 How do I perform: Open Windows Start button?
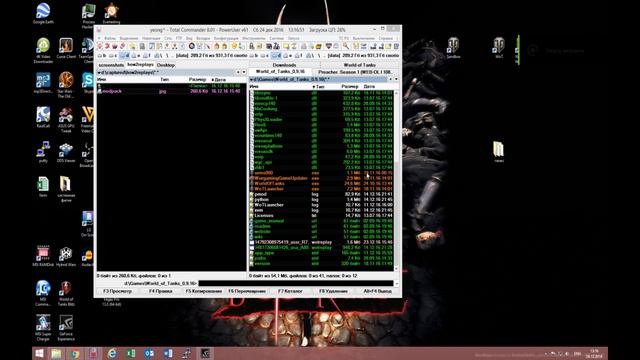(x=39, y=353)
